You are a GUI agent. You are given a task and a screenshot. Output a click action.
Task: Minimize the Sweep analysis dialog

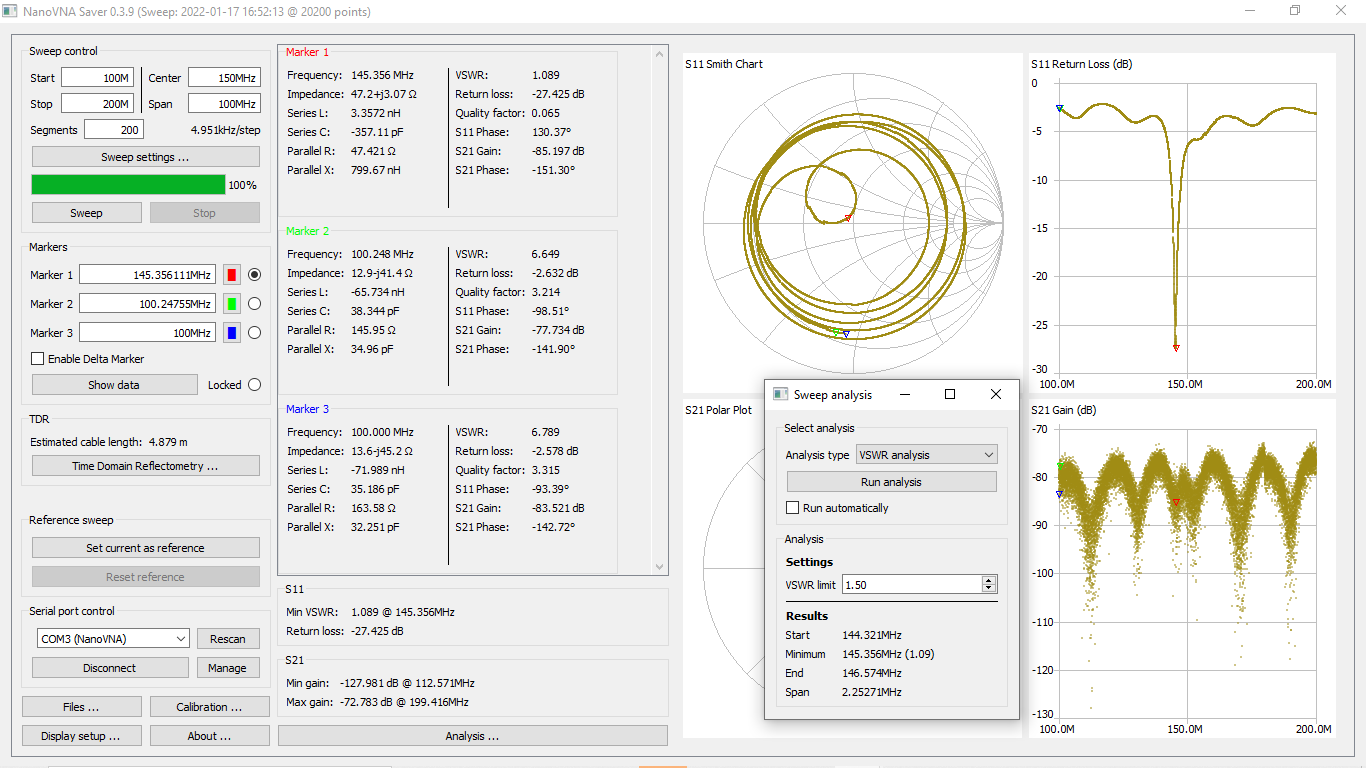(x=904, y=394)
